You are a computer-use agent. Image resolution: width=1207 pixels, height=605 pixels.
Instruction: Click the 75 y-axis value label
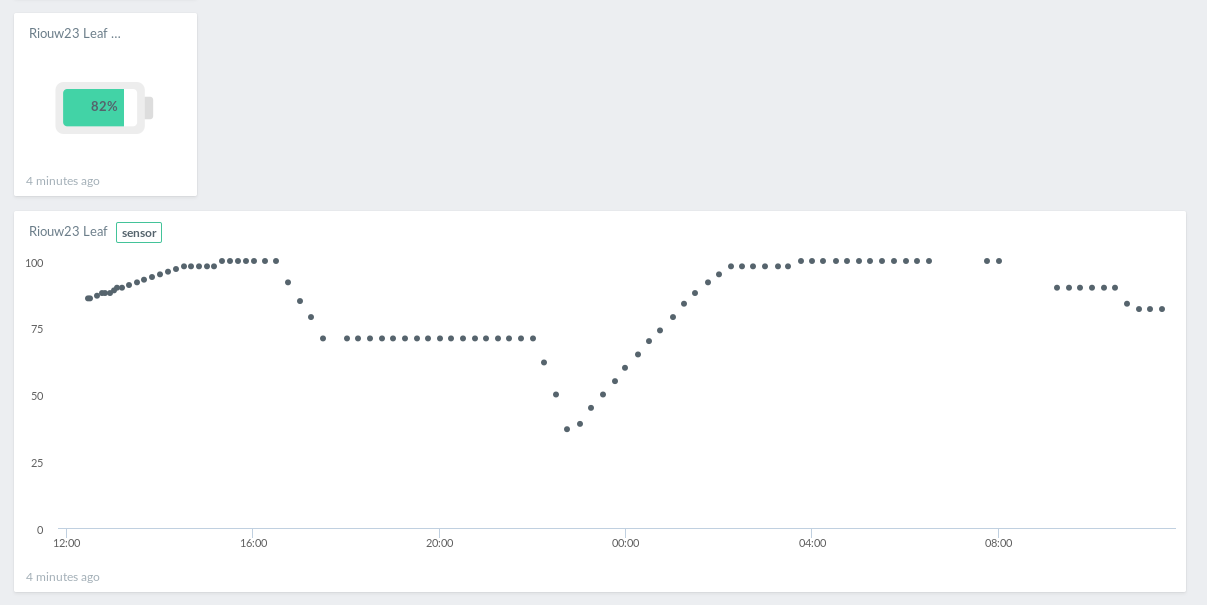point(37,329)
